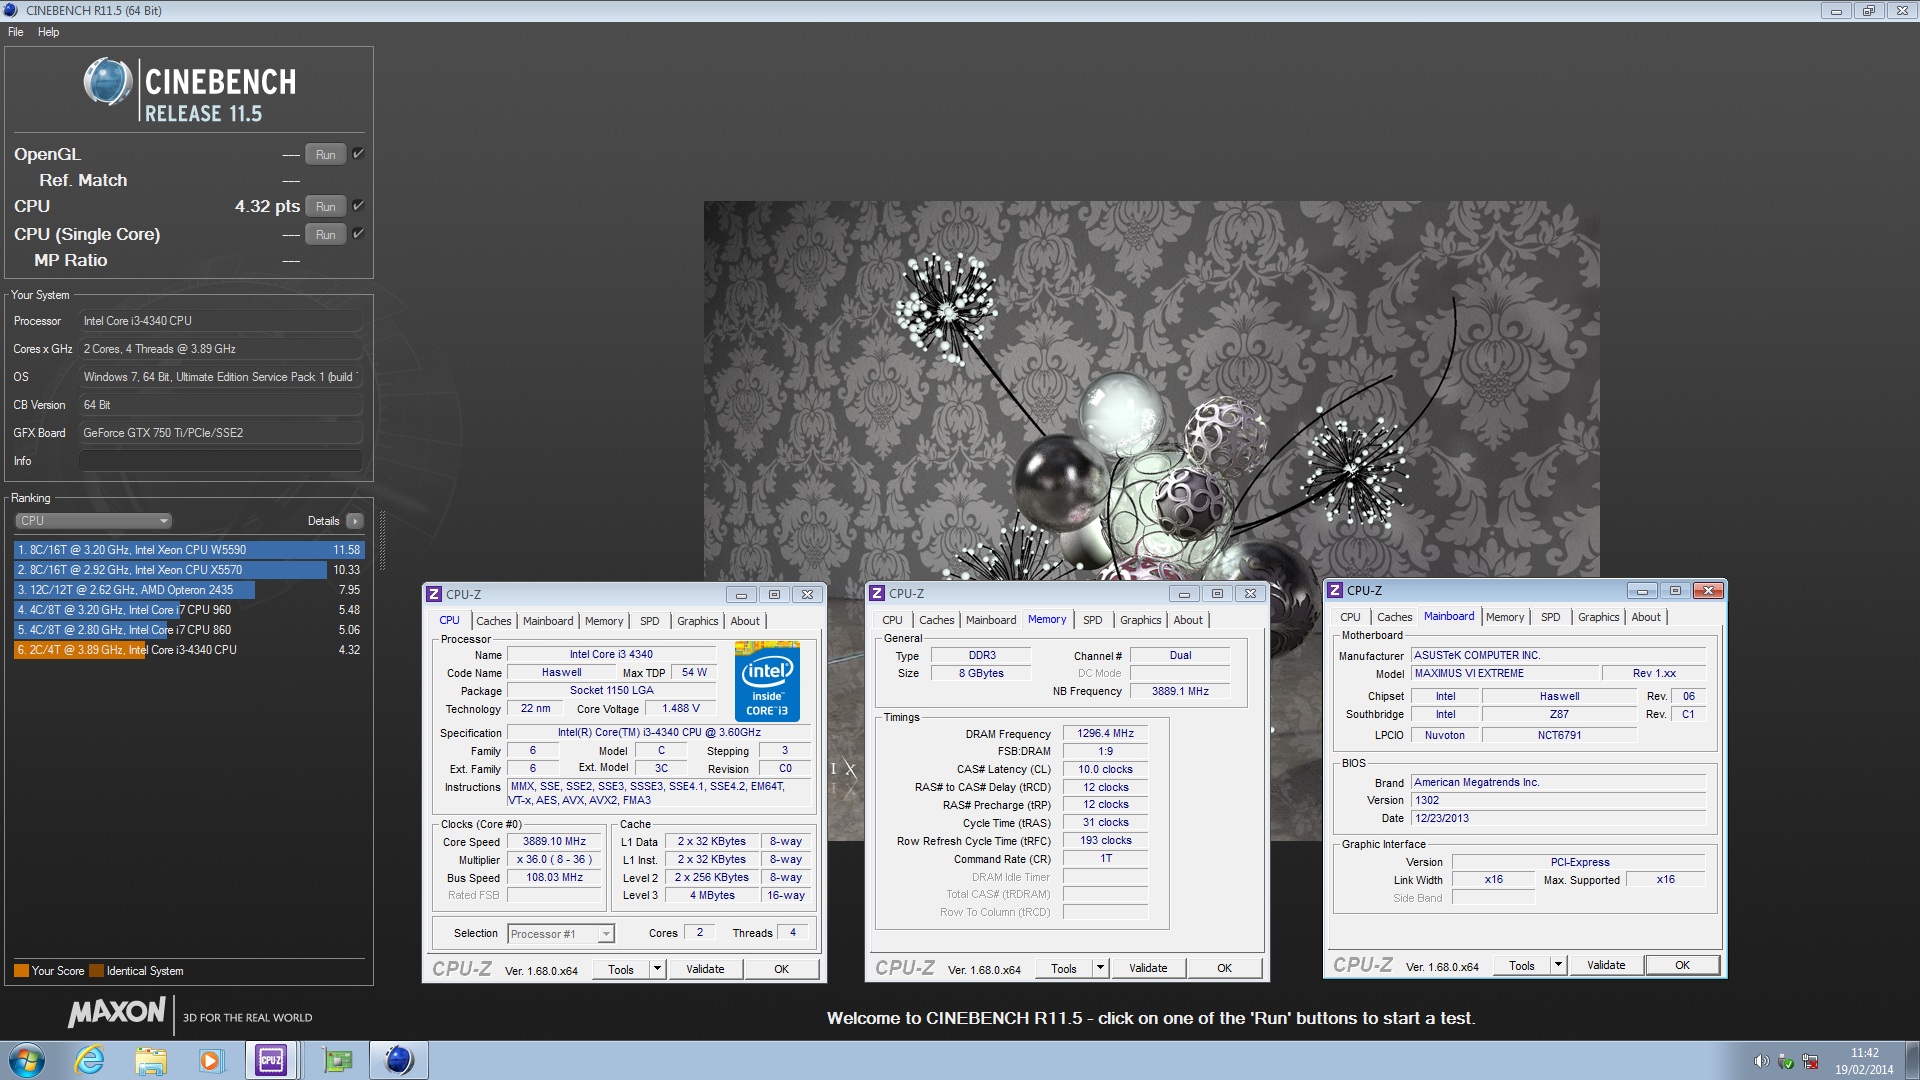Click OK in the Memory CPU-Z window
Image resolution: width=1920 pixels, height=1080 pixels.
pos(1224,968)
